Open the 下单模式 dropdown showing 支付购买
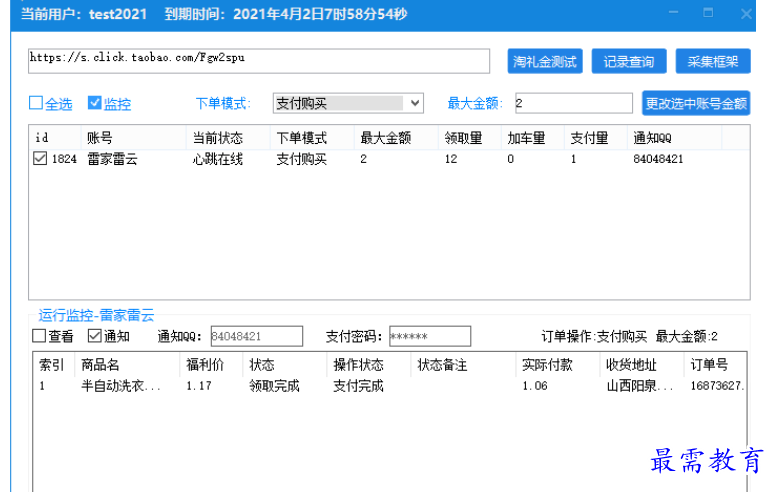The image size is (772, 492). pos(348,103)
